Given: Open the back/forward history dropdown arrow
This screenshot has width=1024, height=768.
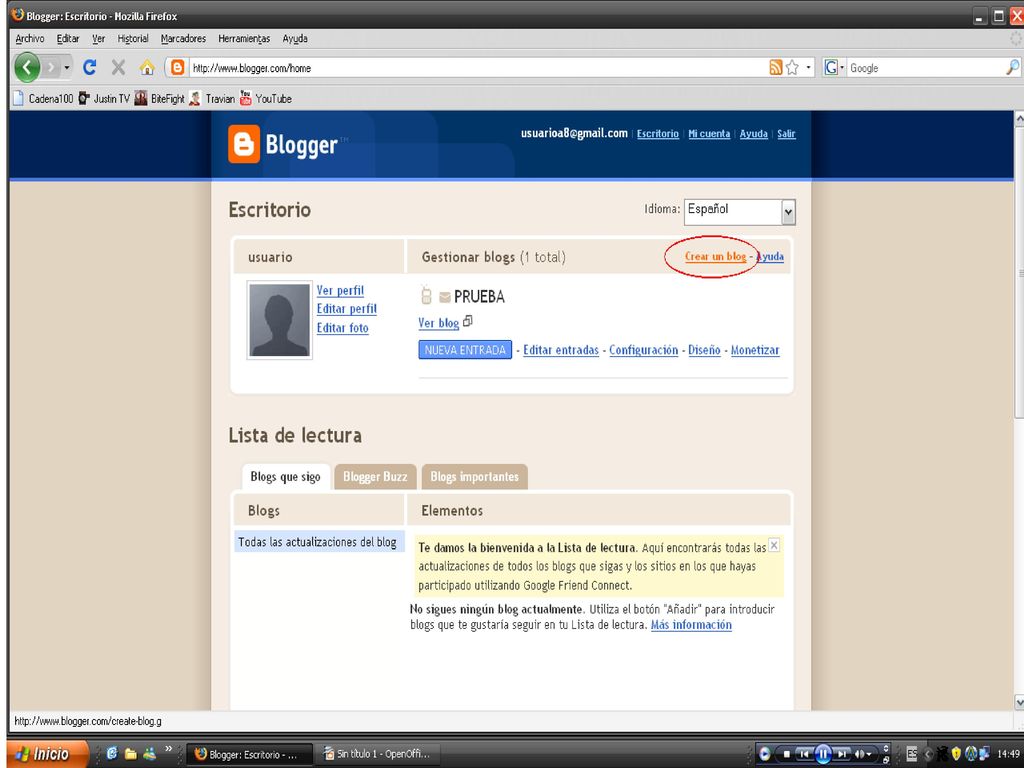Looking at the screenshot, I should [x=67, y=67].
